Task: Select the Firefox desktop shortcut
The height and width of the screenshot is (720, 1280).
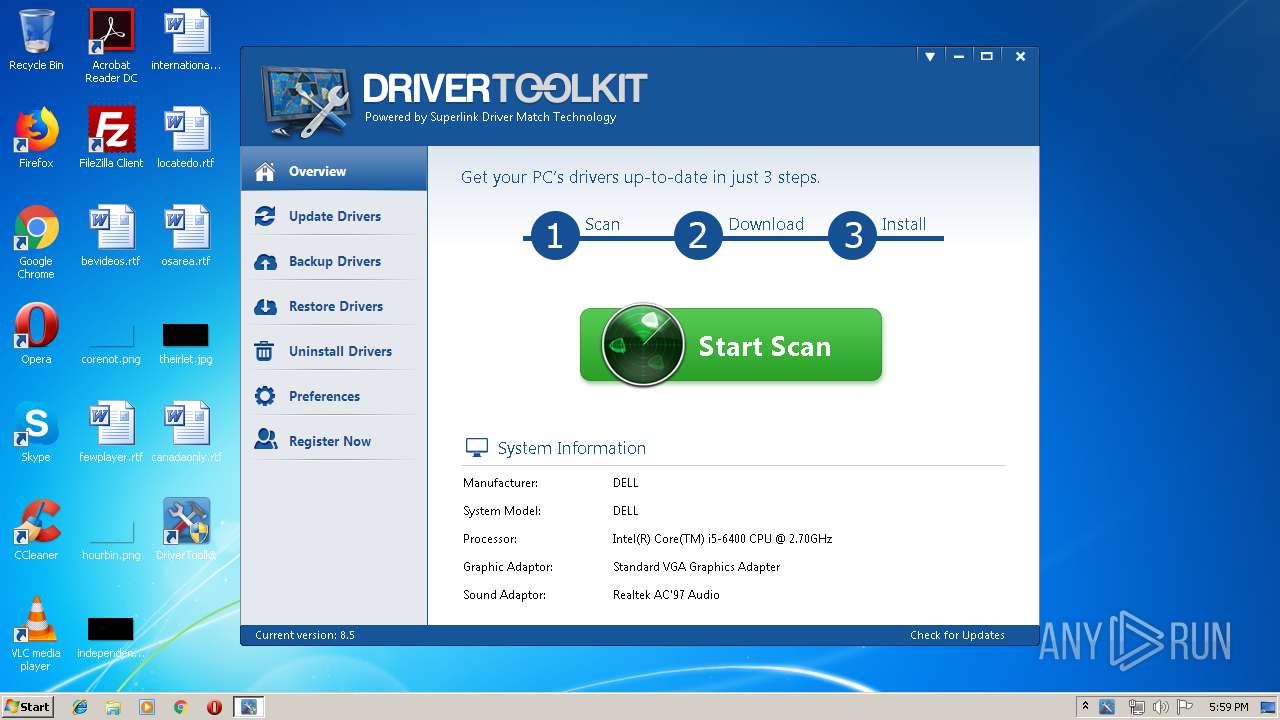Action: tap(36, 138)
